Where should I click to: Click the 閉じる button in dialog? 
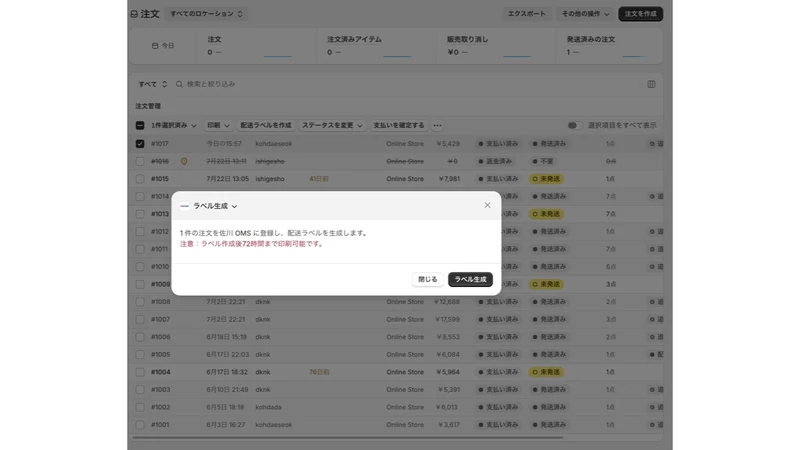[428, 280]
